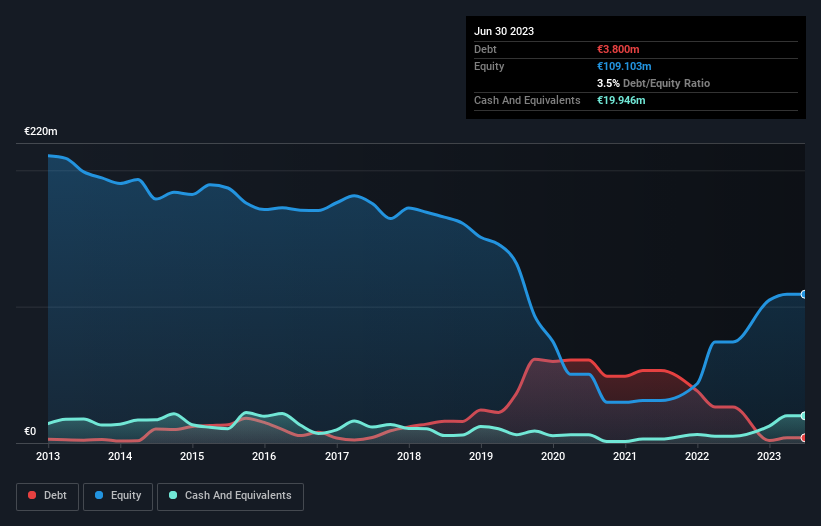
Task: Click the €109.103m equity value
Action: (x=624, y=66)
